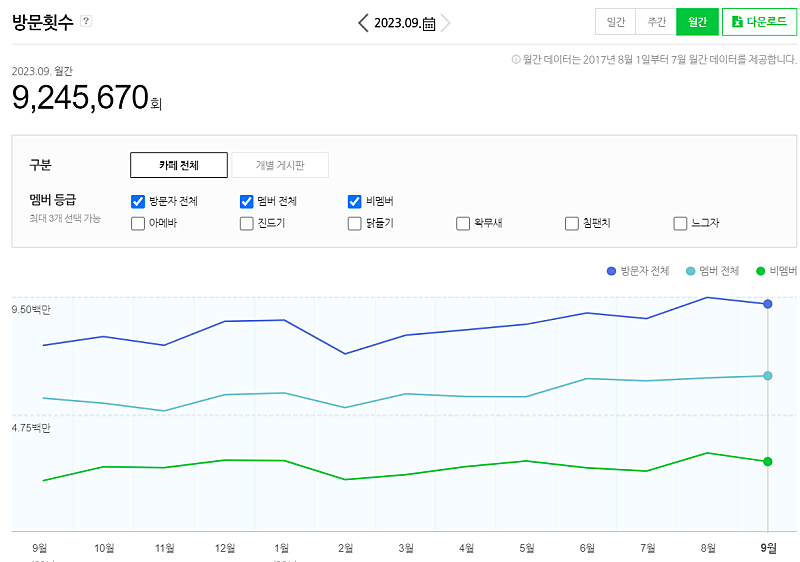Tick the 진드기 grade checkbox

[247, 223]
